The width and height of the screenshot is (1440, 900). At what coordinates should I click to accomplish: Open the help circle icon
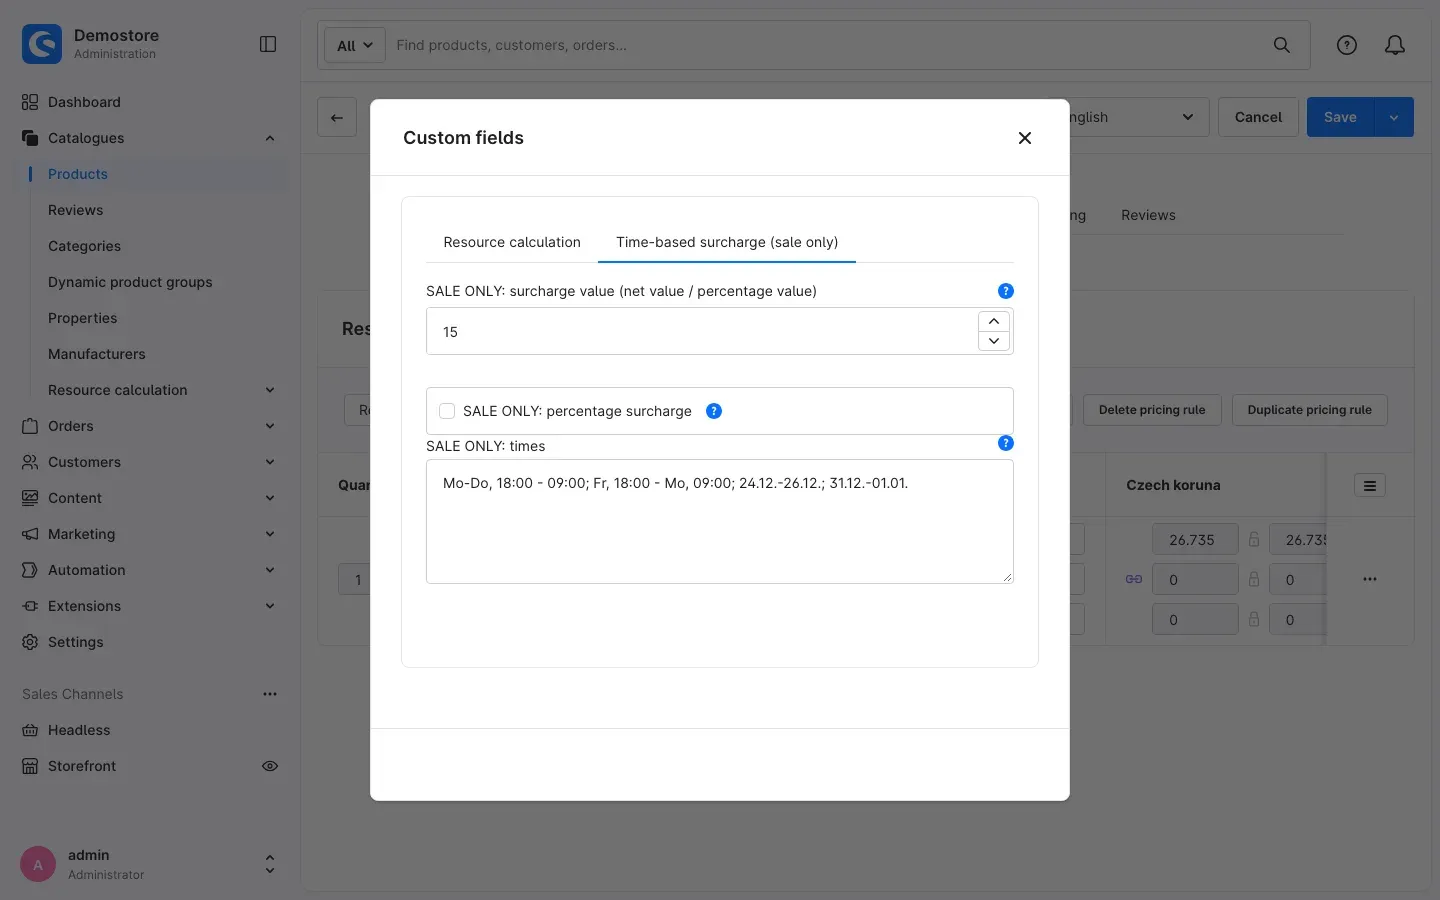click(1347, 45)
